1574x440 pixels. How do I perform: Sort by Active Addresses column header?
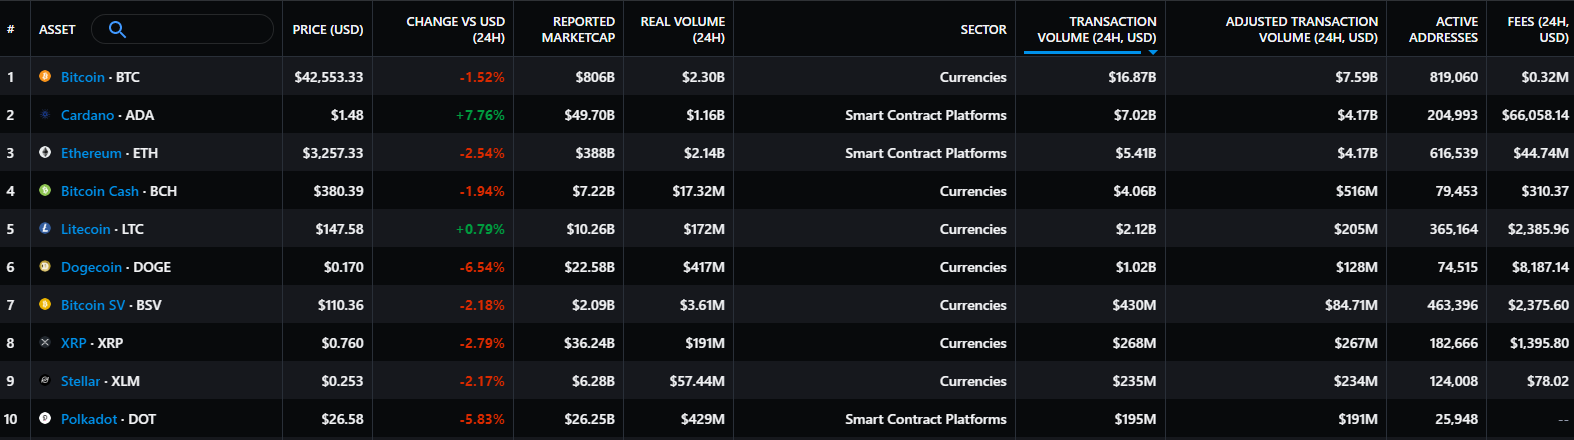coord(1442,29)
